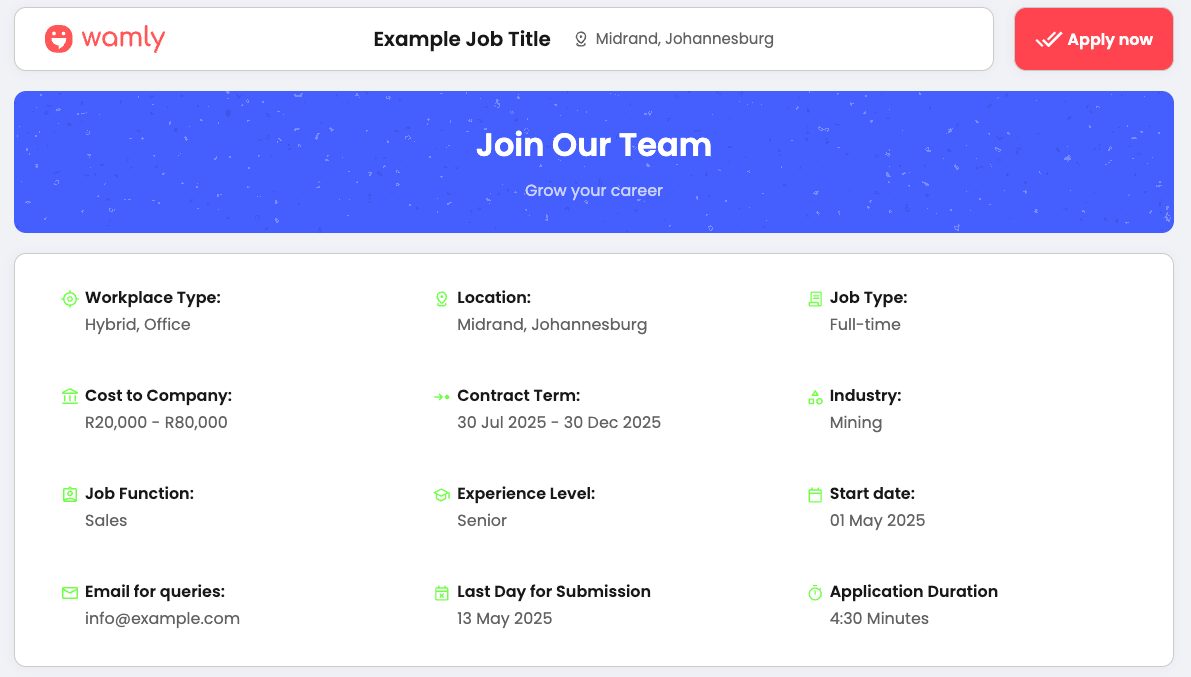Click the Start date calendar icon
The height and width of the screenshot is (677, 1191).
pyautogui.click(x=815, y=494)
